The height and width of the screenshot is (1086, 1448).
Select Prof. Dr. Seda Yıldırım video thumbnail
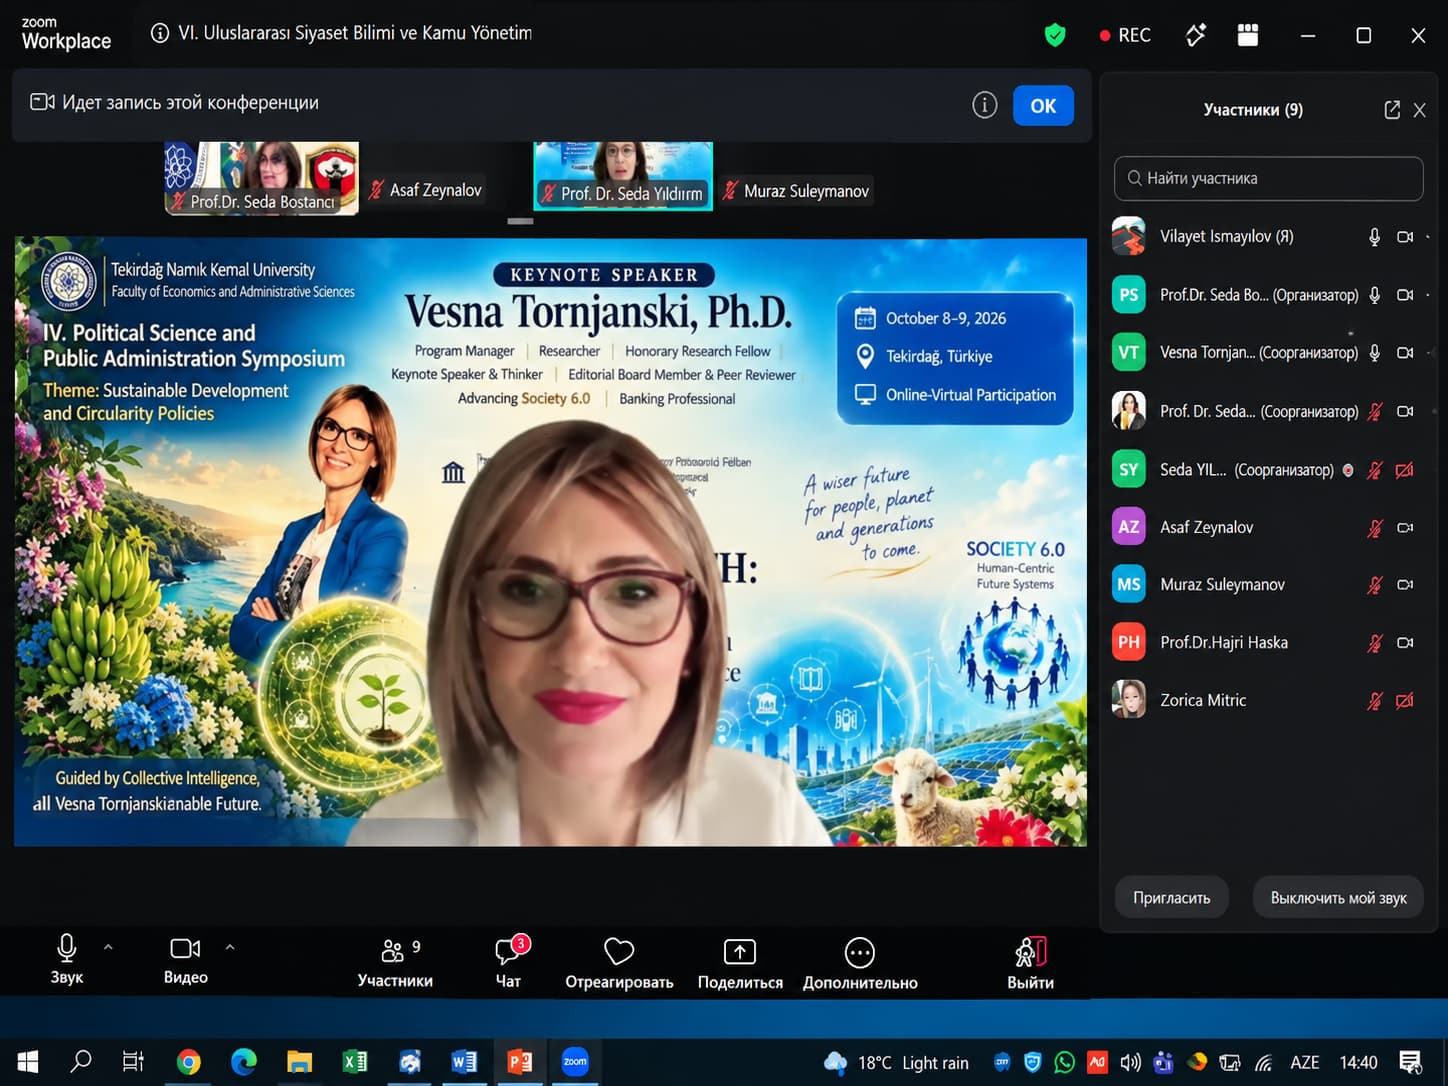click(623, 176)
